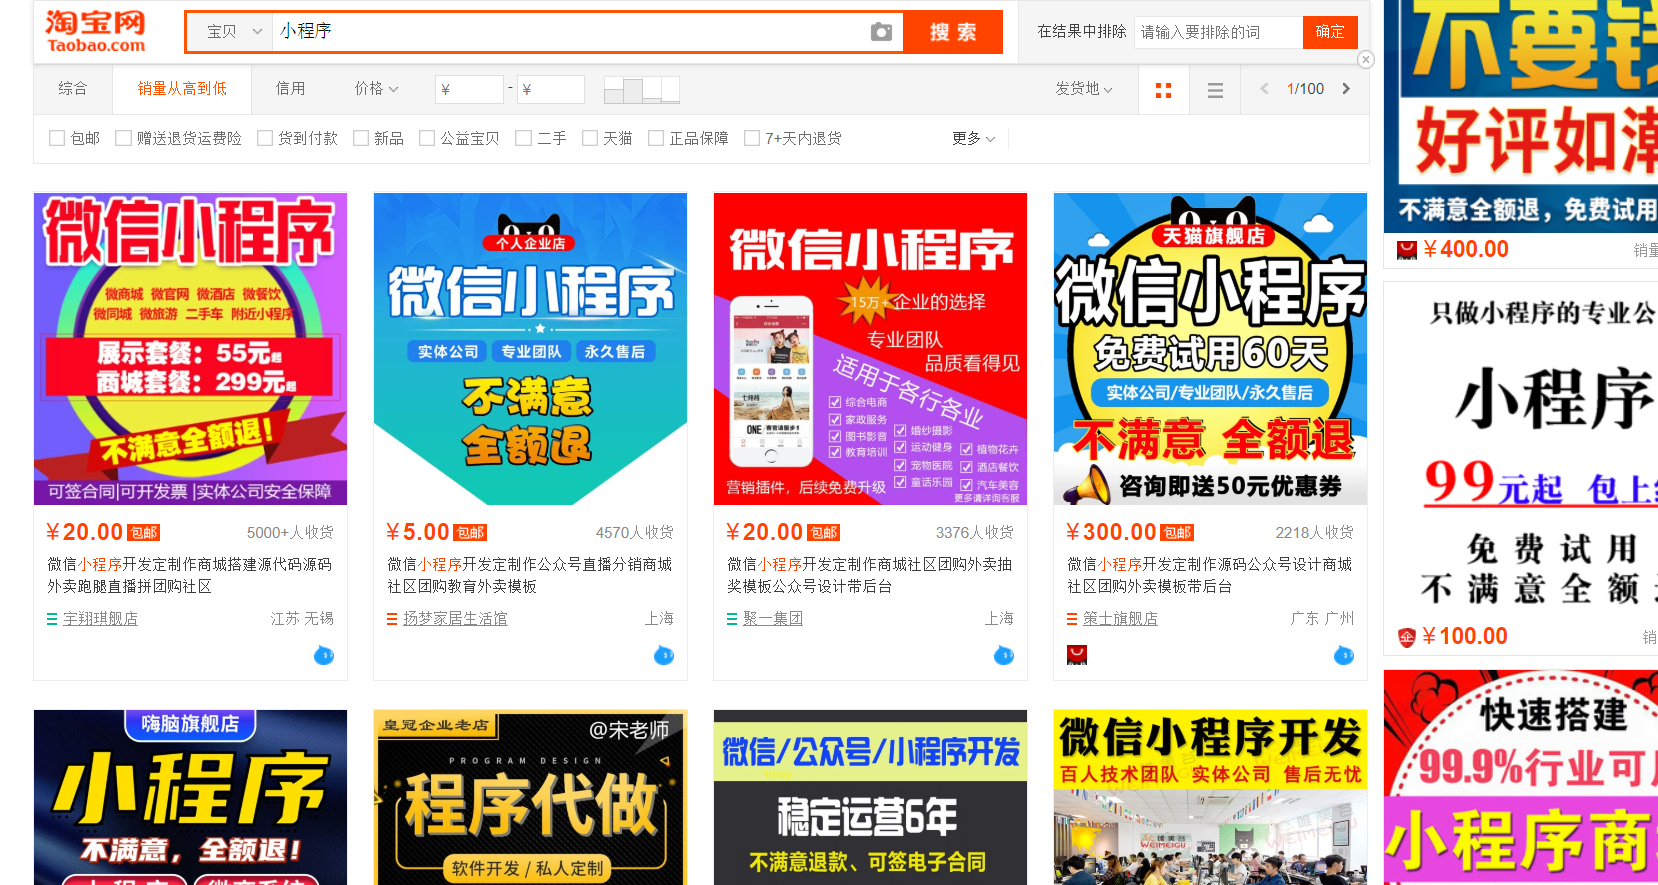Expand the 更多 filter options
This screenshot has width=1658, height=885.
click(973, 138)
